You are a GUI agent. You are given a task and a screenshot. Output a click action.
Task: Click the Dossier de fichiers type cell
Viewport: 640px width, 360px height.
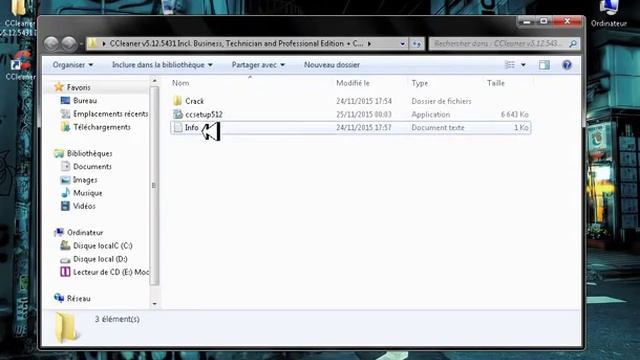[x=441, y=101]
